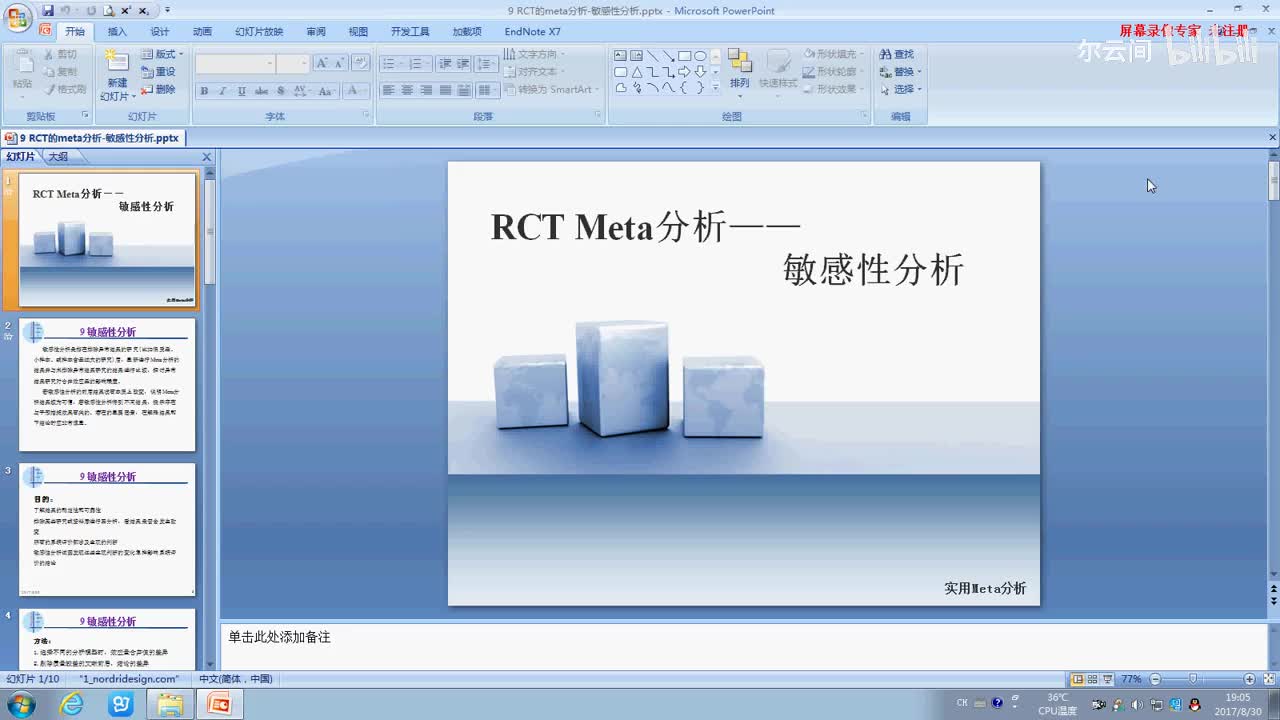Open the Font dialog launcher
Viewport: 1280px width, 720px height.
pos(366,115)
